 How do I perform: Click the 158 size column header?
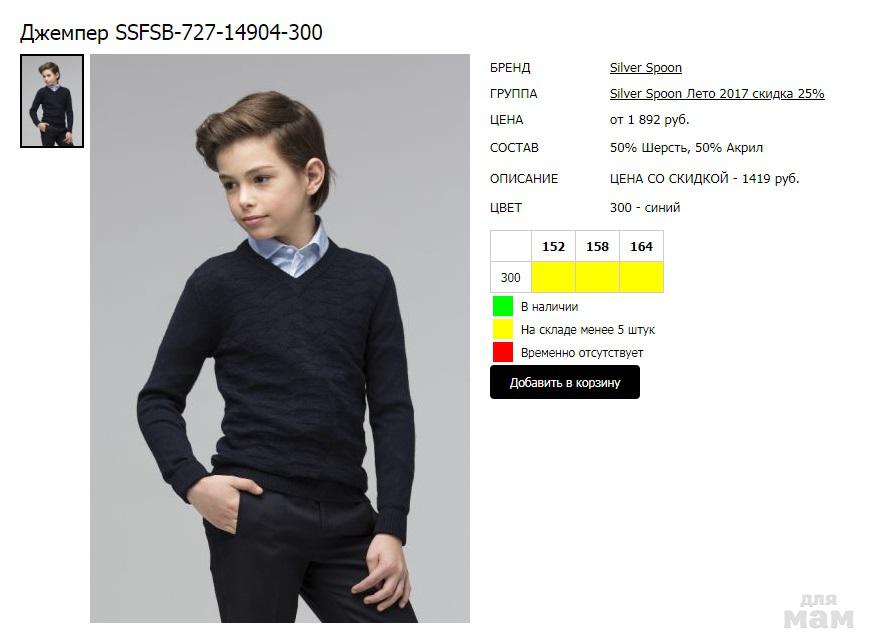click(x=597, y=246)
